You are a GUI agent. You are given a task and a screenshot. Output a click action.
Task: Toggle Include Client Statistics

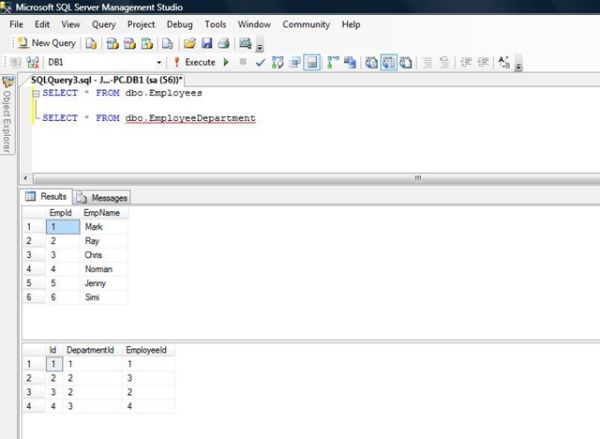[x=350, y=62]
